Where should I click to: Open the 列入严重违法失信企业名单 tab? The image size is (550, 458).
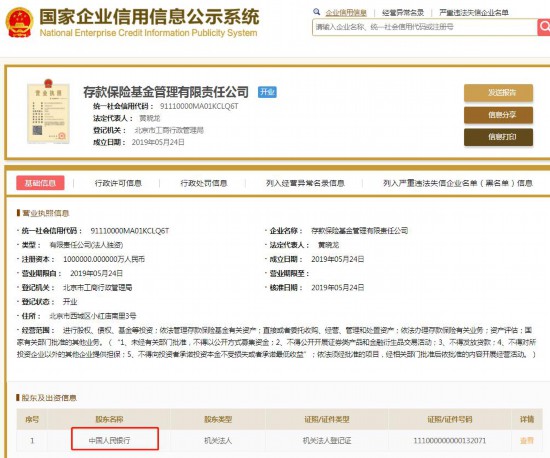458,183
